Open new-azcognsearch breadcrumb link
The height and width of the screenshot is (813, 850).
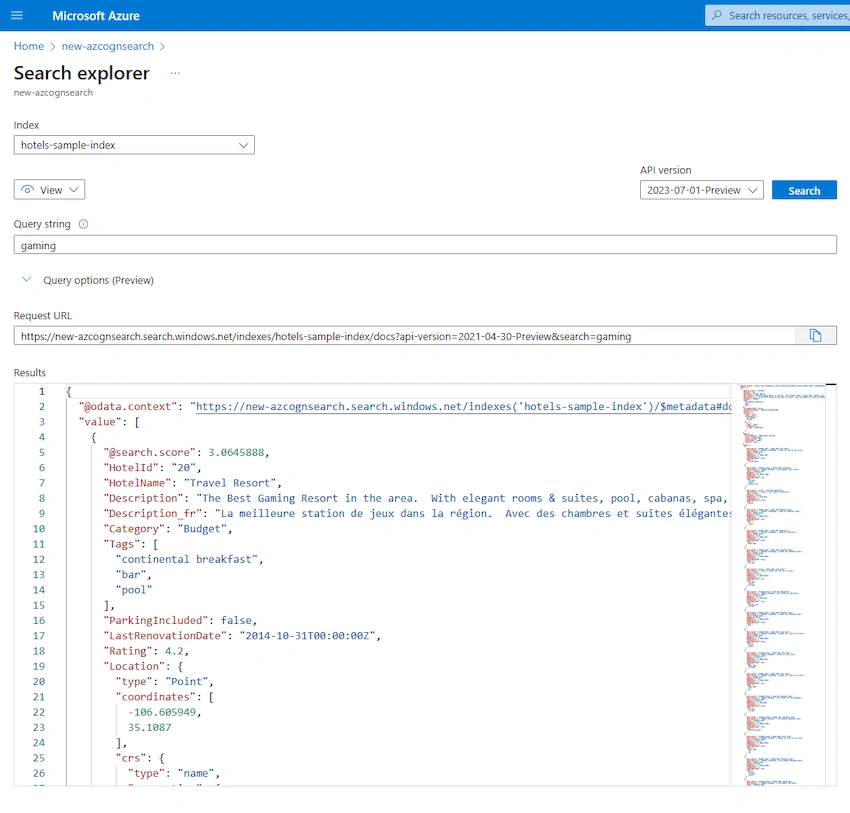[x=108, y=46]
